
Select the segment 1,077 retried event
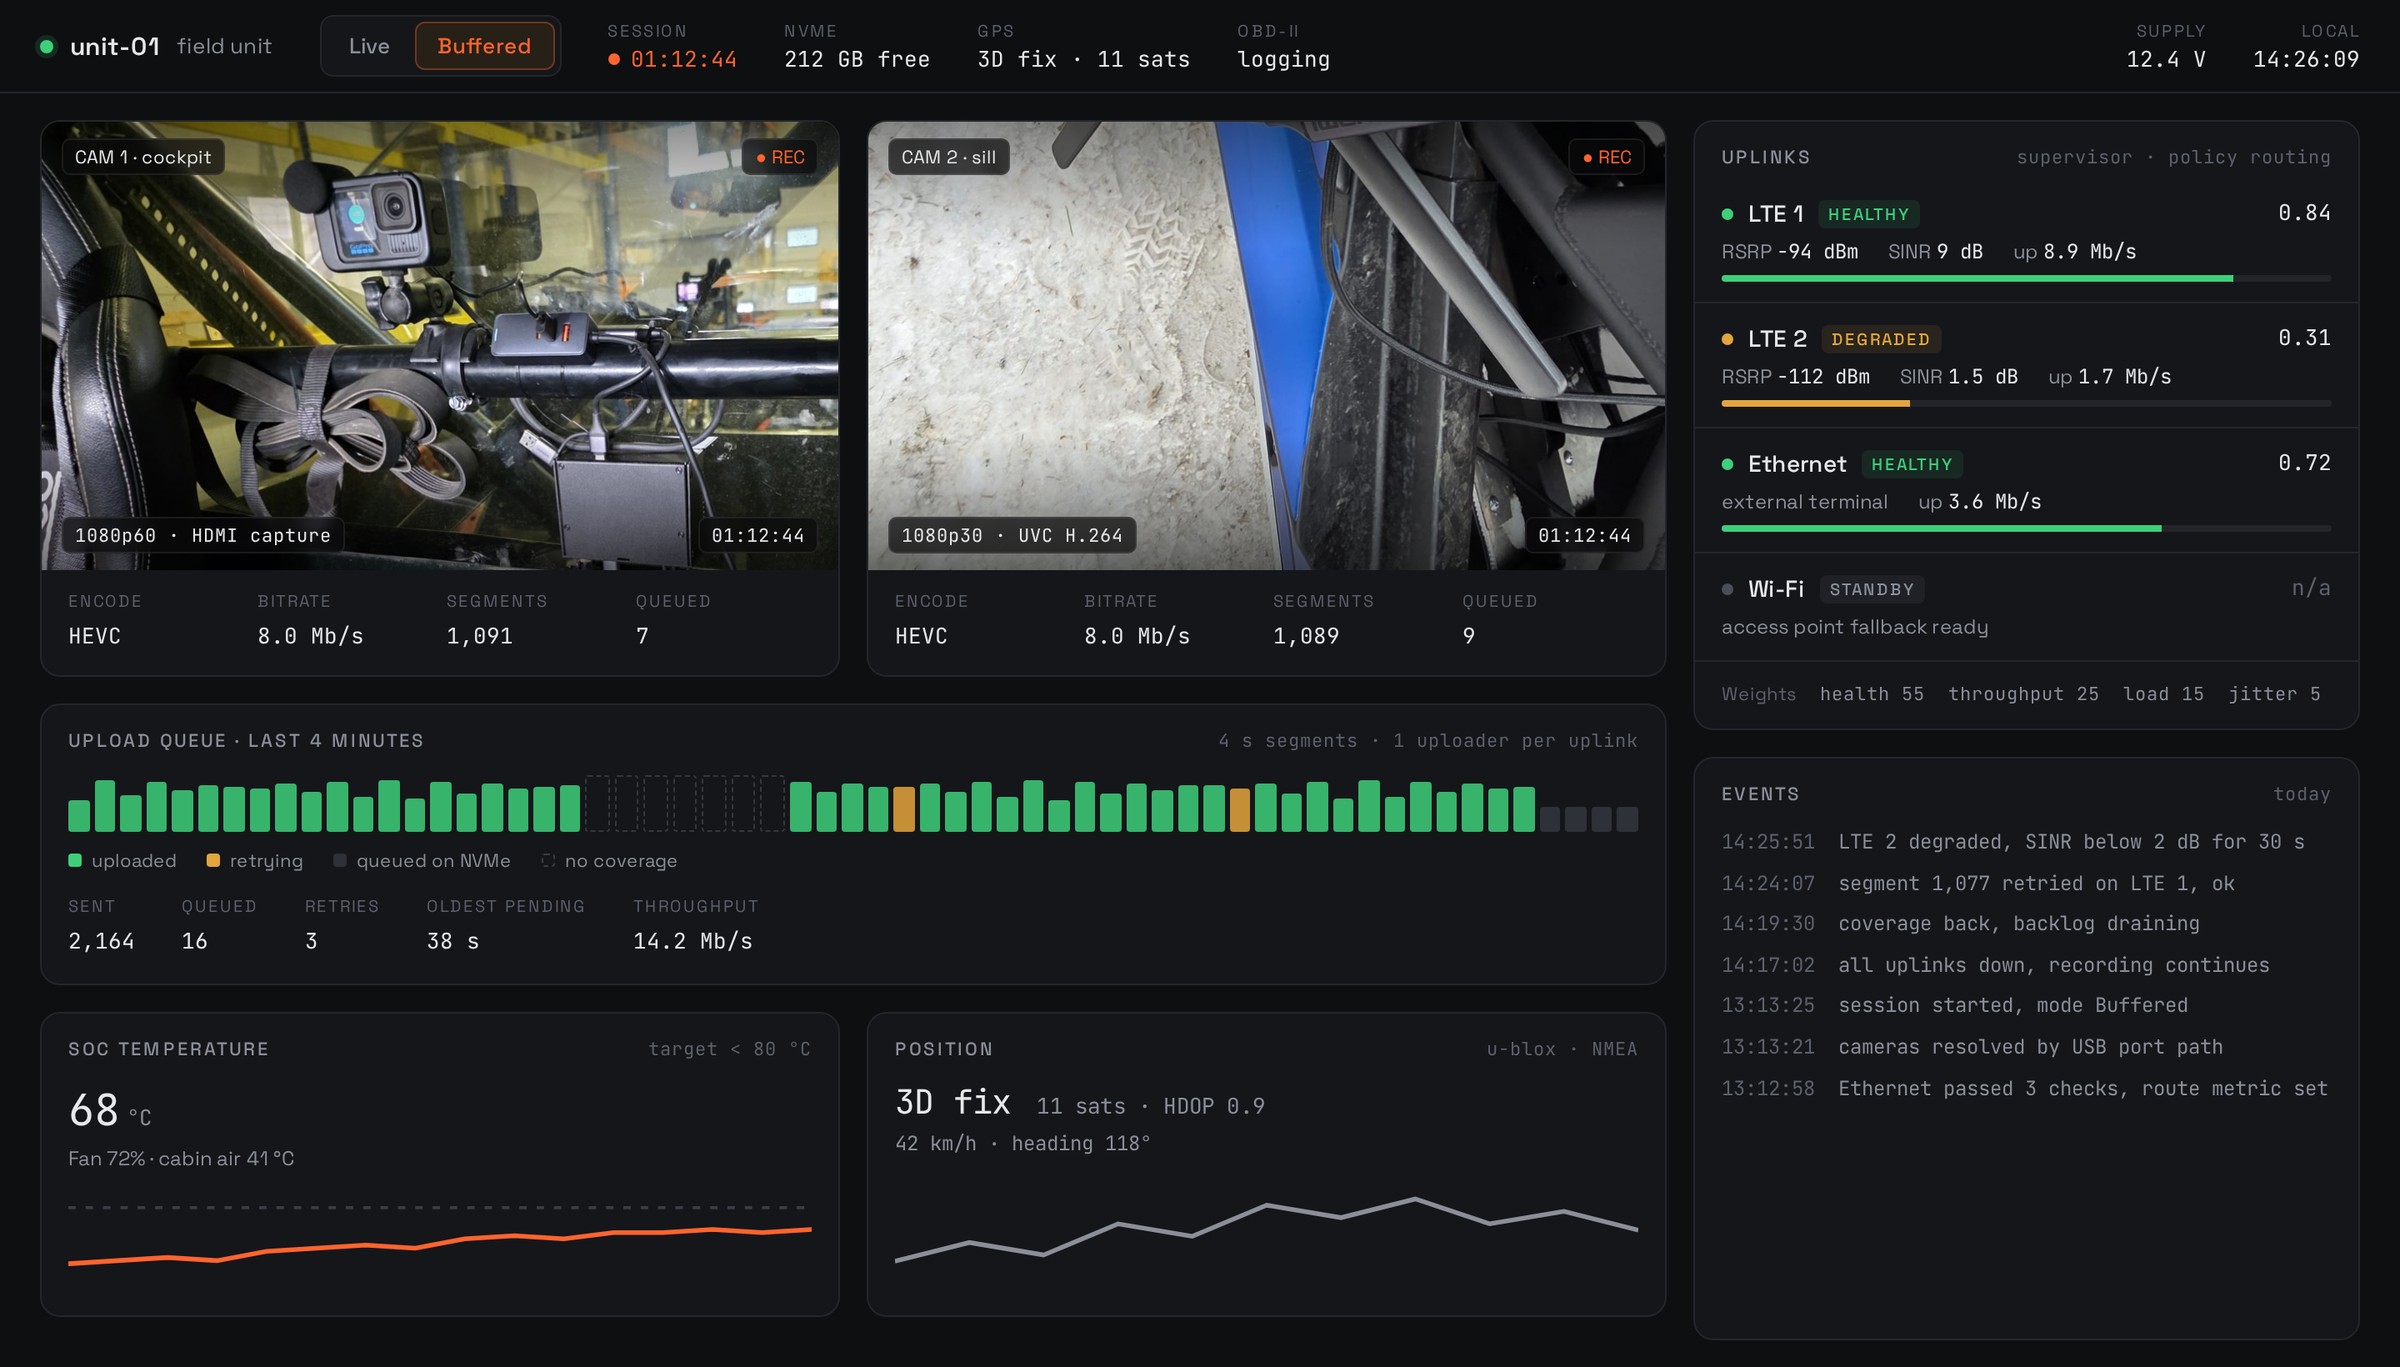[x=2026, y=883]
